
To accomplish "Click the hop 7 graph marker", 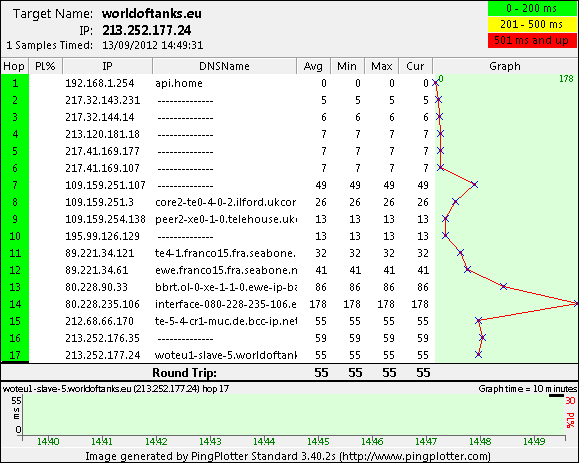I will 474,184.
